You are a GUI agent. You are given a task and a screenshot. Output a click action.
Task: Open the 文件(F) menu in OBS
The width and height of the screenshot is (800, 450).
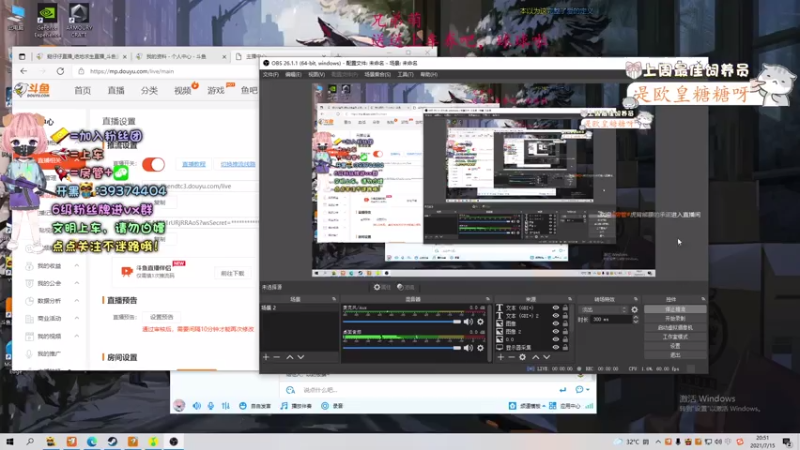pos(270,74)
